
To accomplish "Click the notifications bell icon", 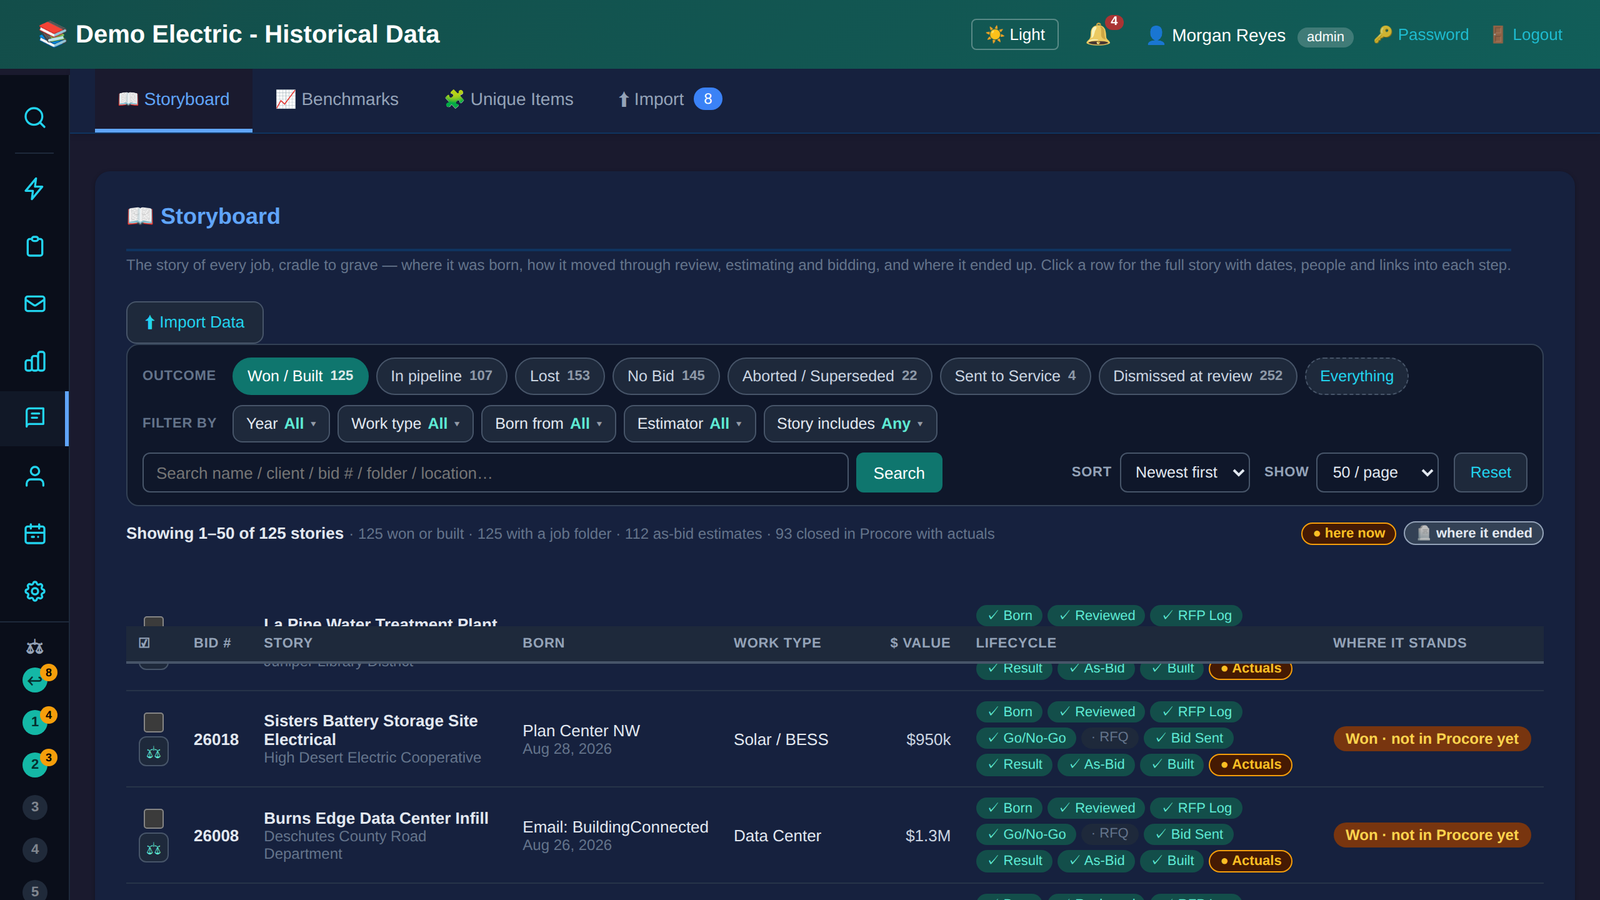I will 1098,35.
